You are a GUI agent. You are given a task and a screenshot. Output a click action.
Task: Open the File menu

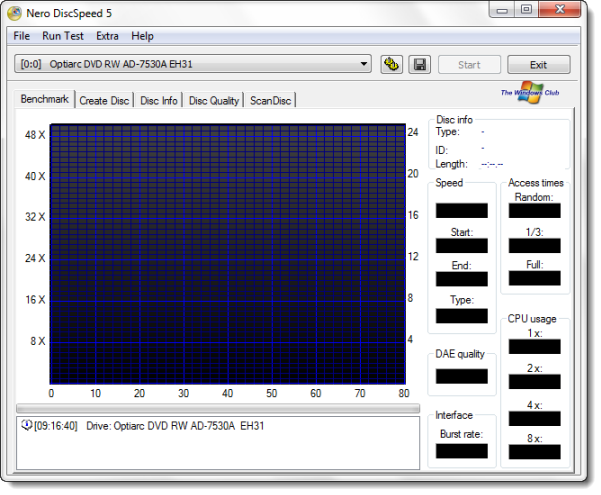tap(22, 36)
